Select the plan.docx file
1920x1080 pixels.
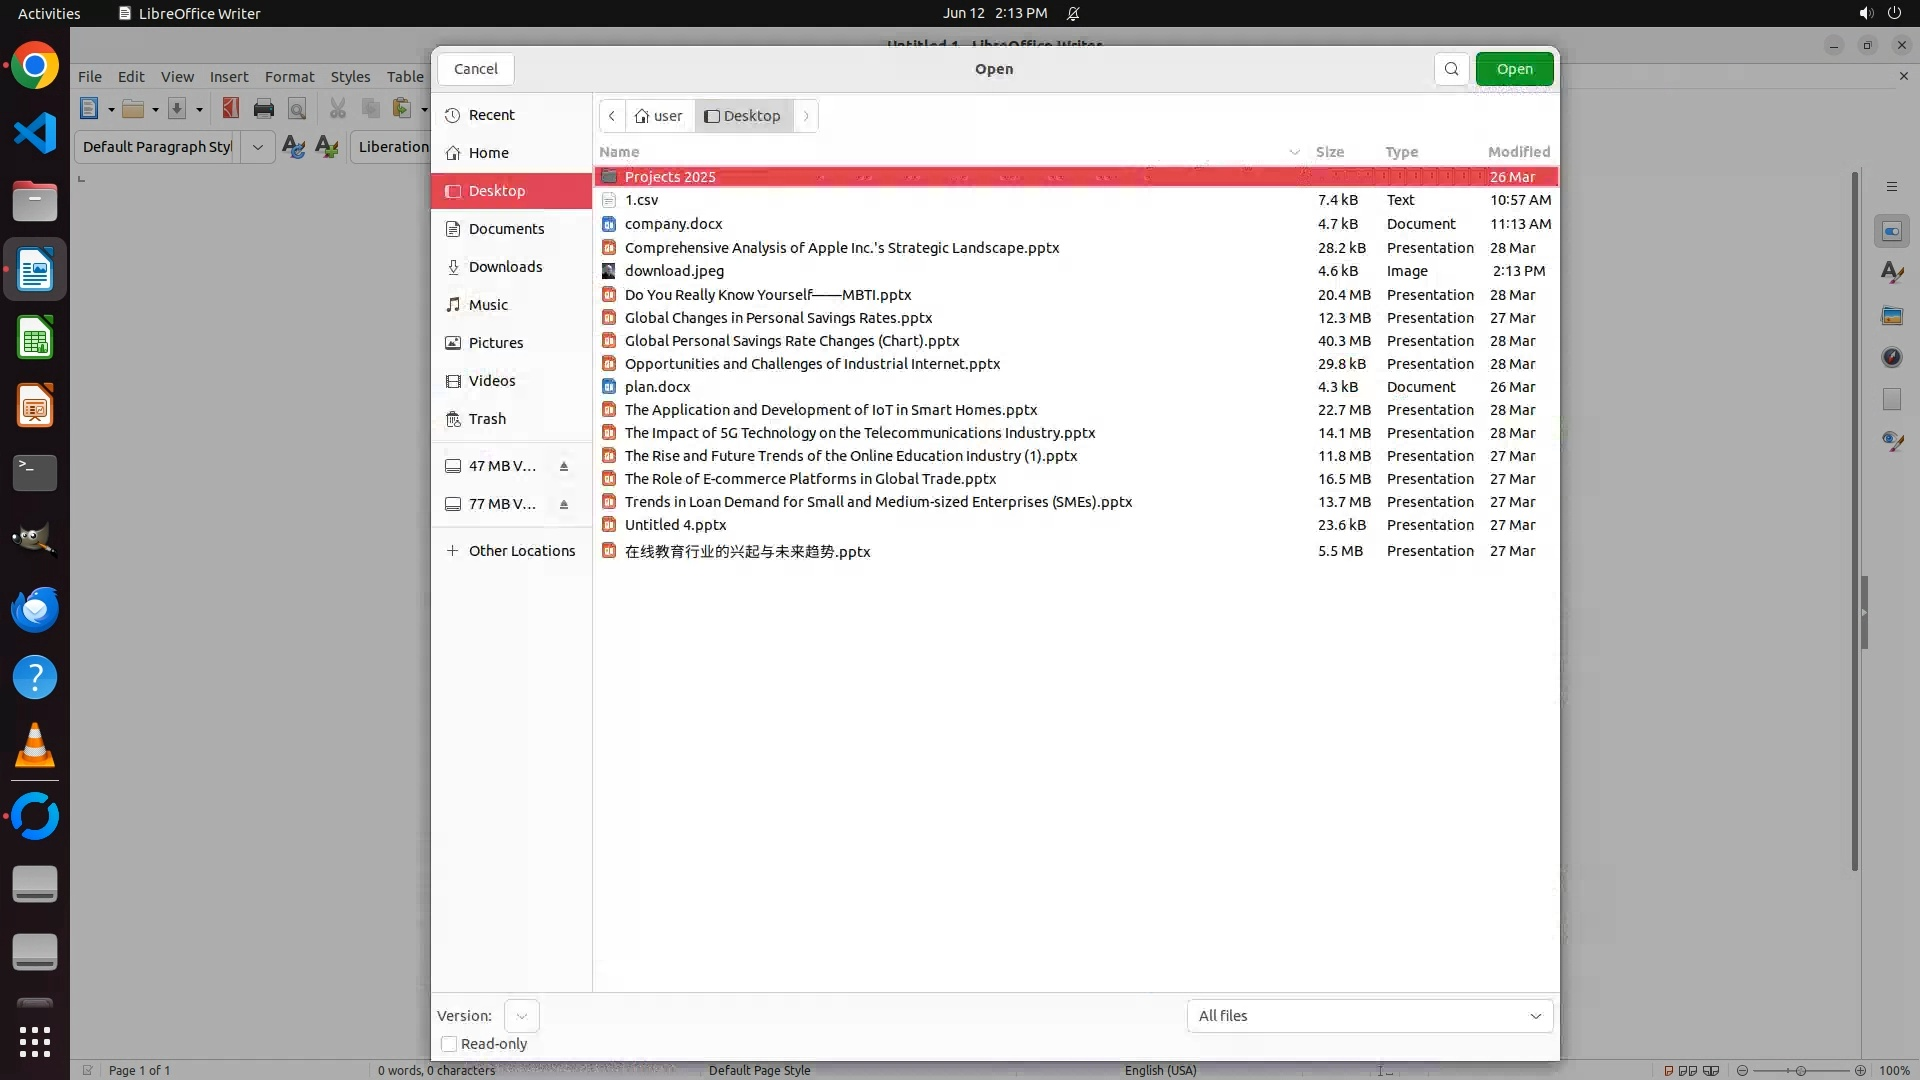pyautogui.click(x=657, y=387)
